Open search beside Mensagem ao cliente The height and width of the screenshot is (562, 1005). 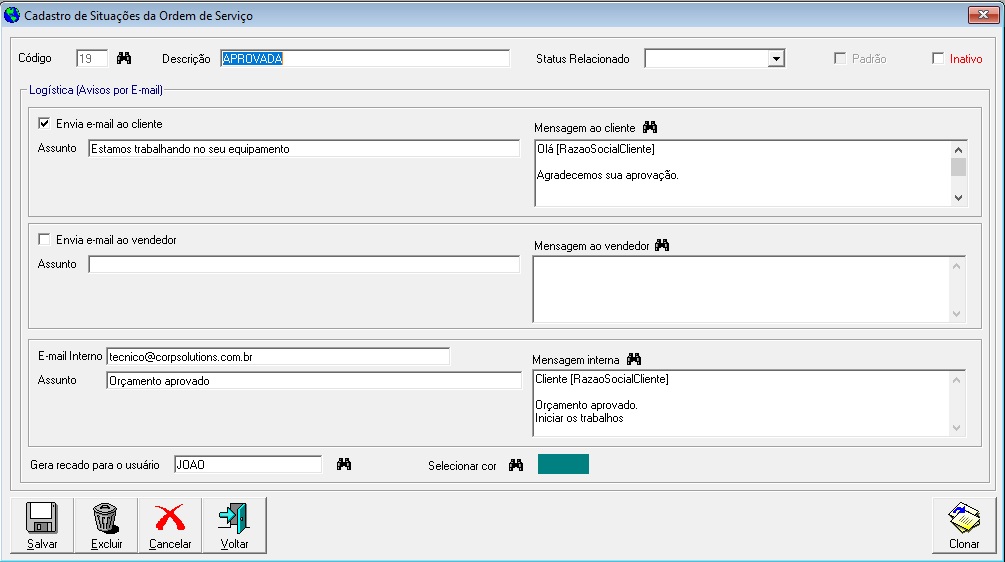click(x=650, y=127)
